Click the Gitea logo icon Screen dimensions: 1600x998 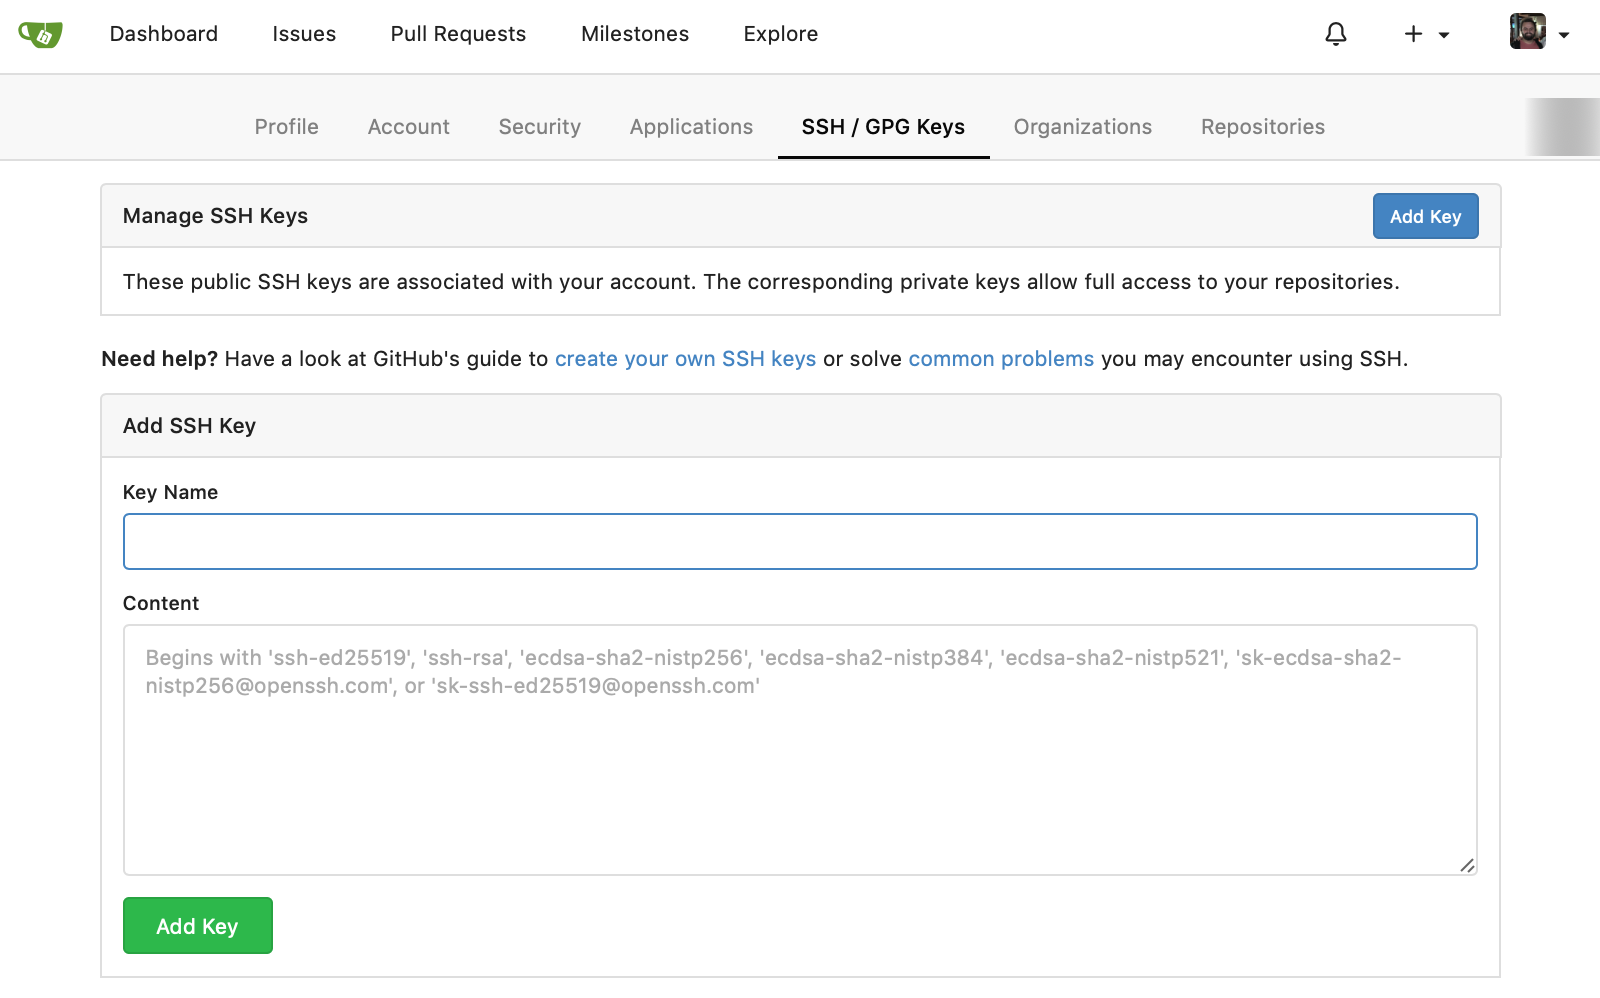tap(40, 34)
